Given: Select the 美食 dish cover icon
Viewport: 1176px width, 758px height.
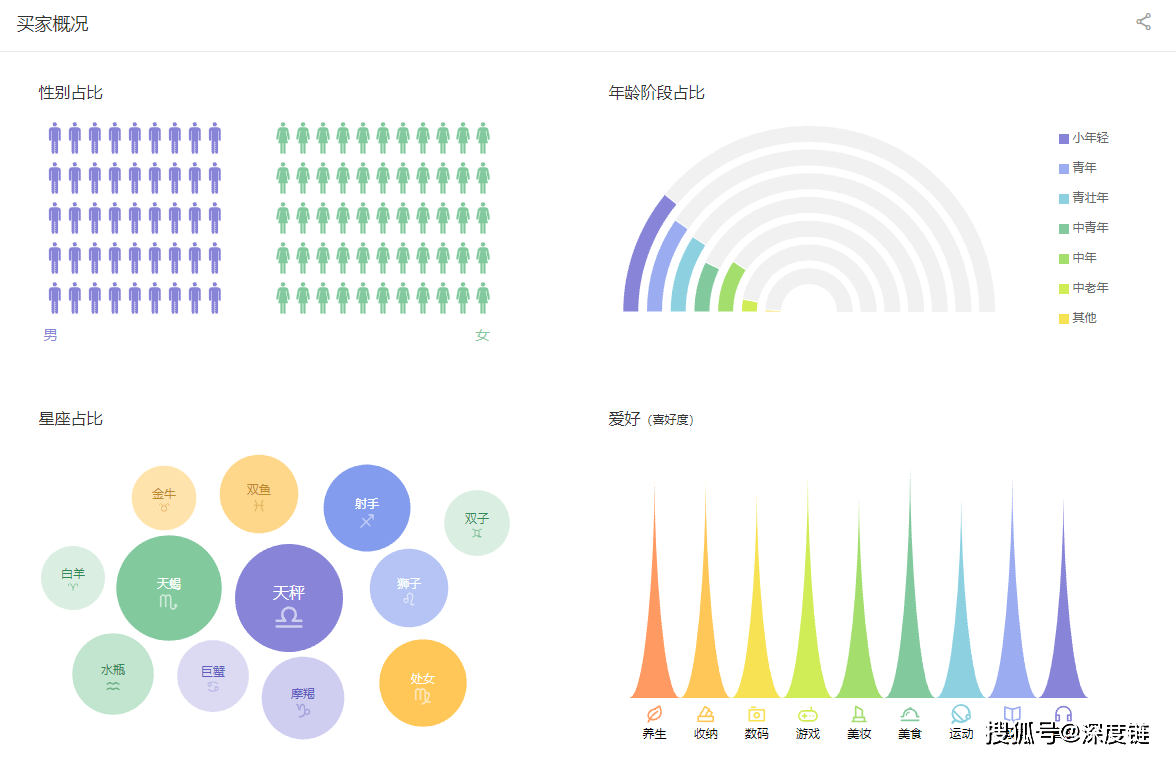Looking at the screenshot, I should pyautogui.click(x=910, y=714).
